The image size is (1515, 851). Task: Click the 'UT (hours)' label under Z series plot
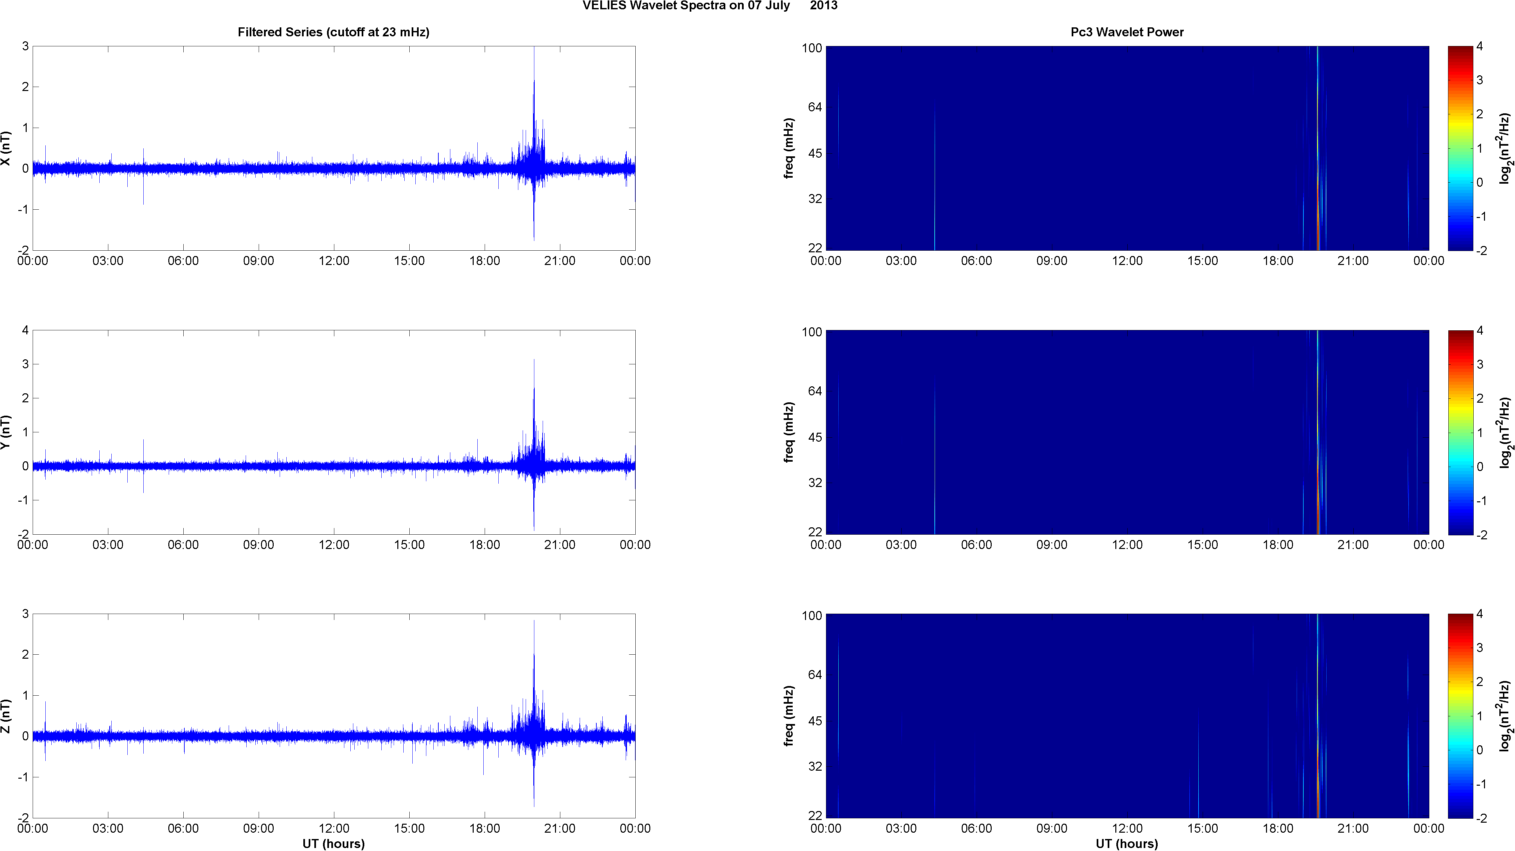pos(334,844)
